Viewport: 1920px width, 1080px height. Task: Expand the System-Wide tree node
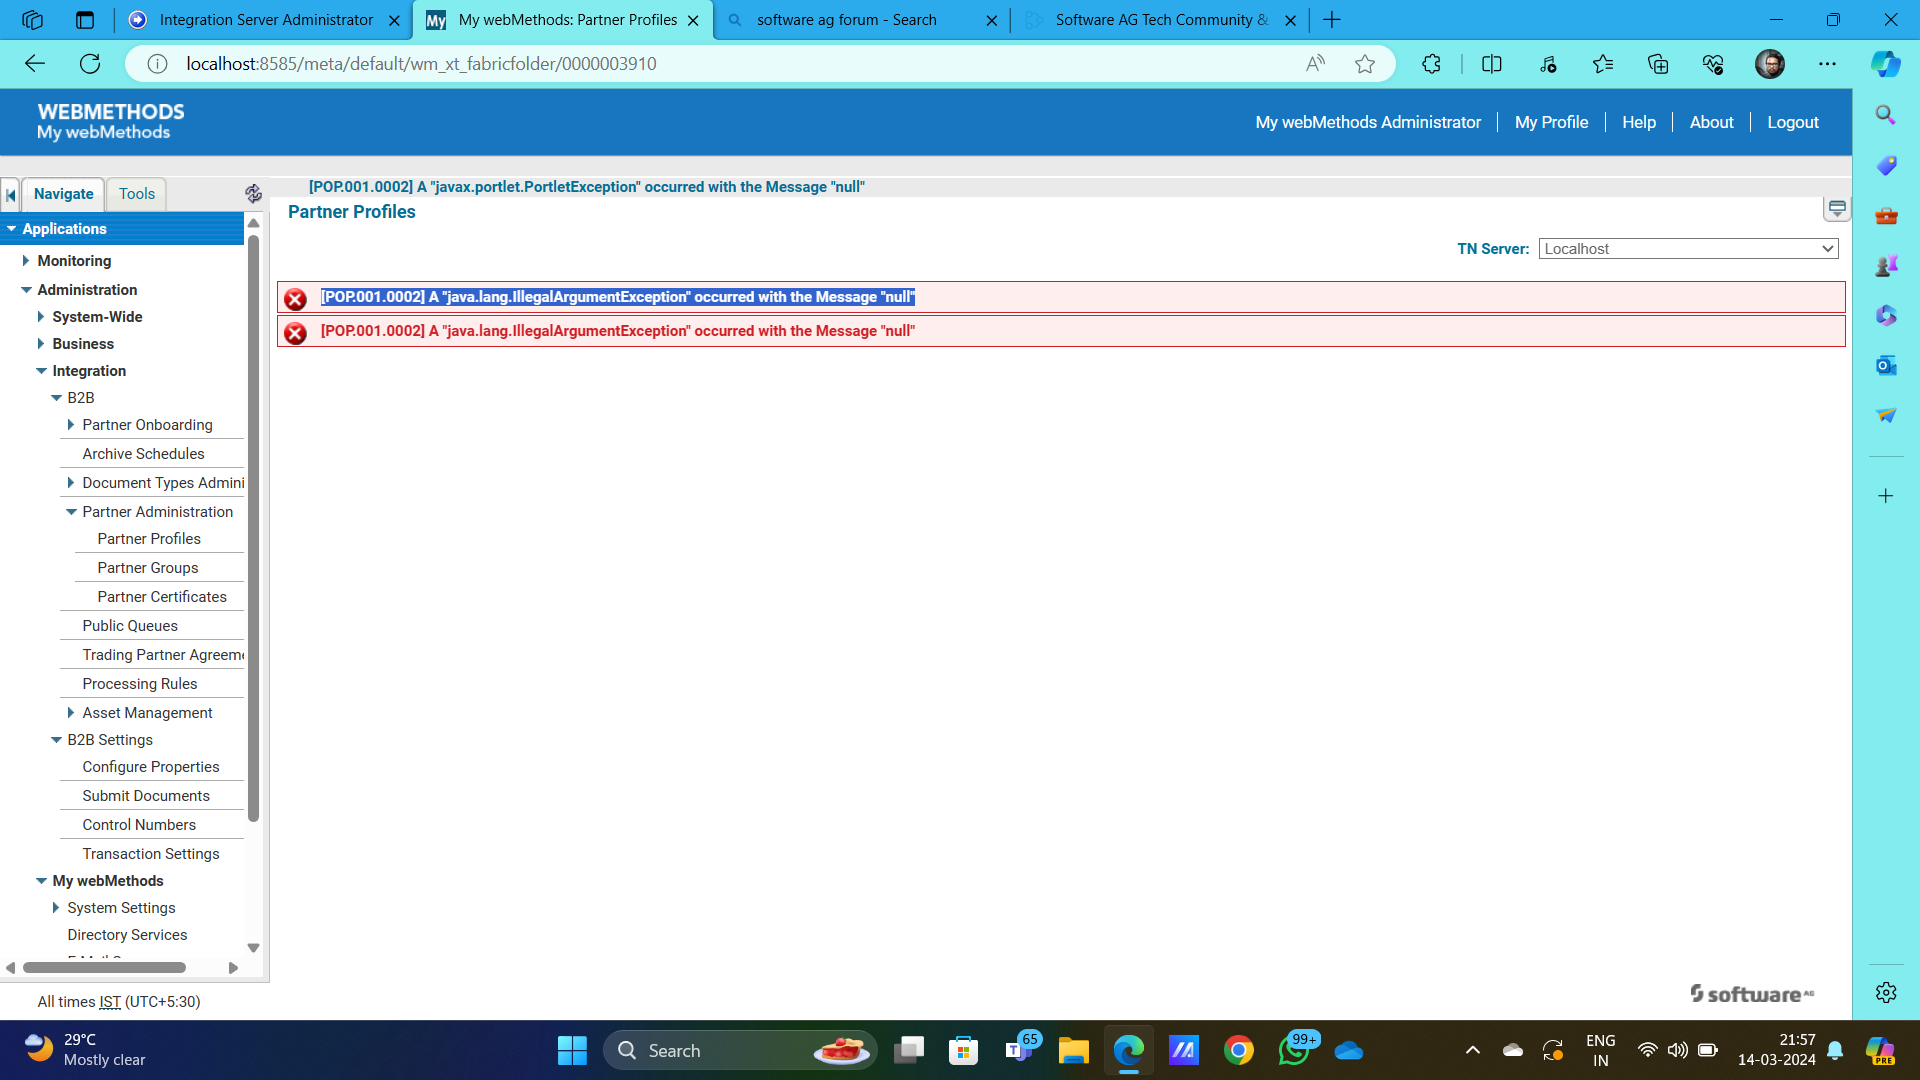[x=40, y=317]
